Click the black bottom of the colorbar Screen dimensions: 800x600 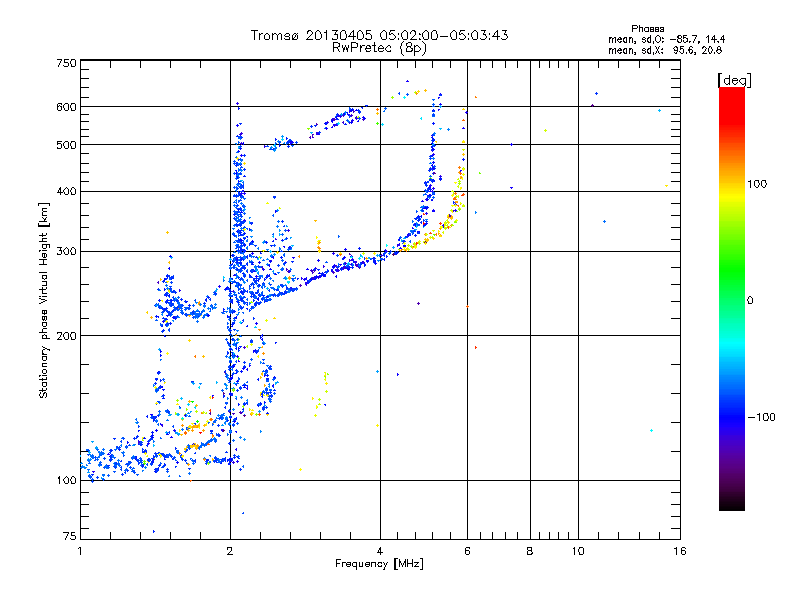coord(732,503)
